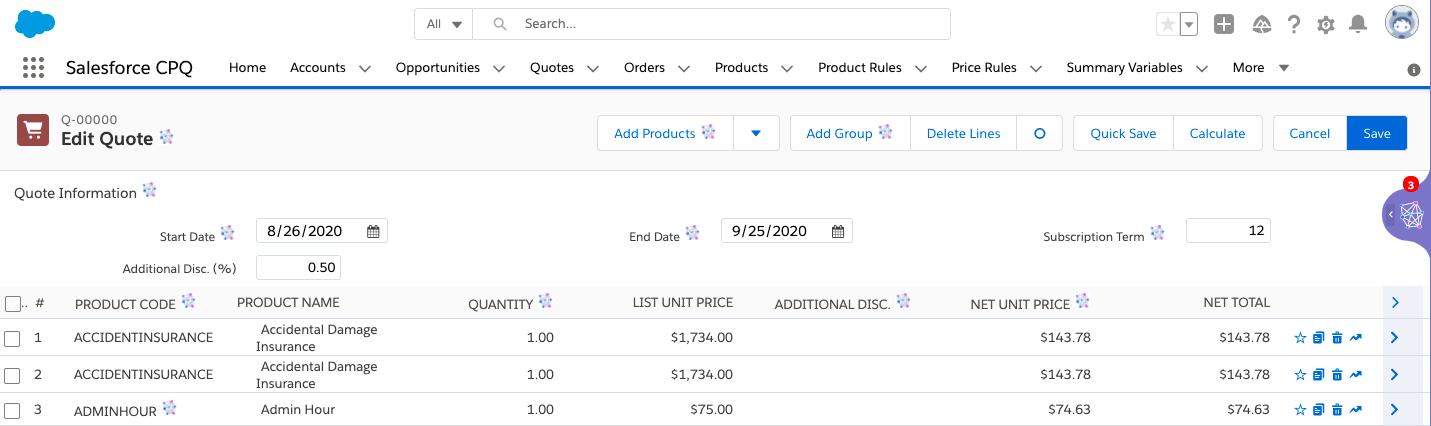Screen dimensions: 1431x426
Task: Expand Admin Hour line drawer arrow
Action: (1394, 409)
